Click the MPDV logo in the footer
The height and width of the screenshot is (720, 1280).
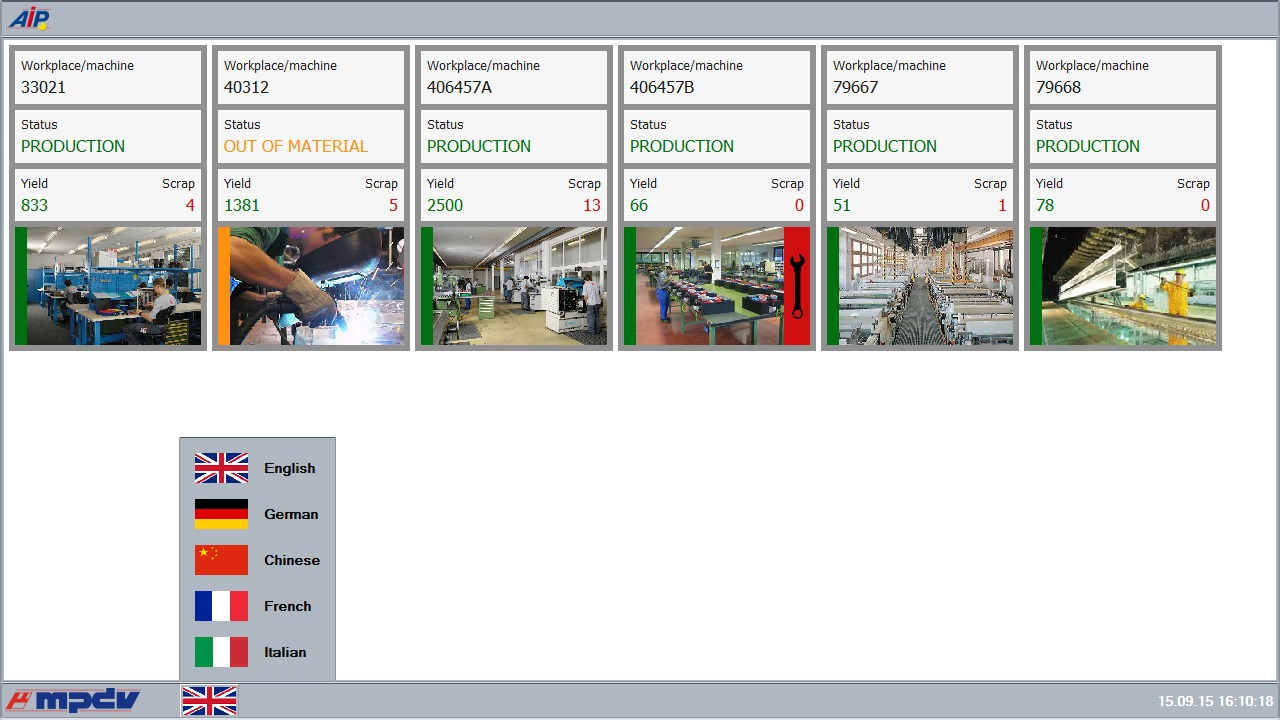pyautogui.click(x=72, y=700)
